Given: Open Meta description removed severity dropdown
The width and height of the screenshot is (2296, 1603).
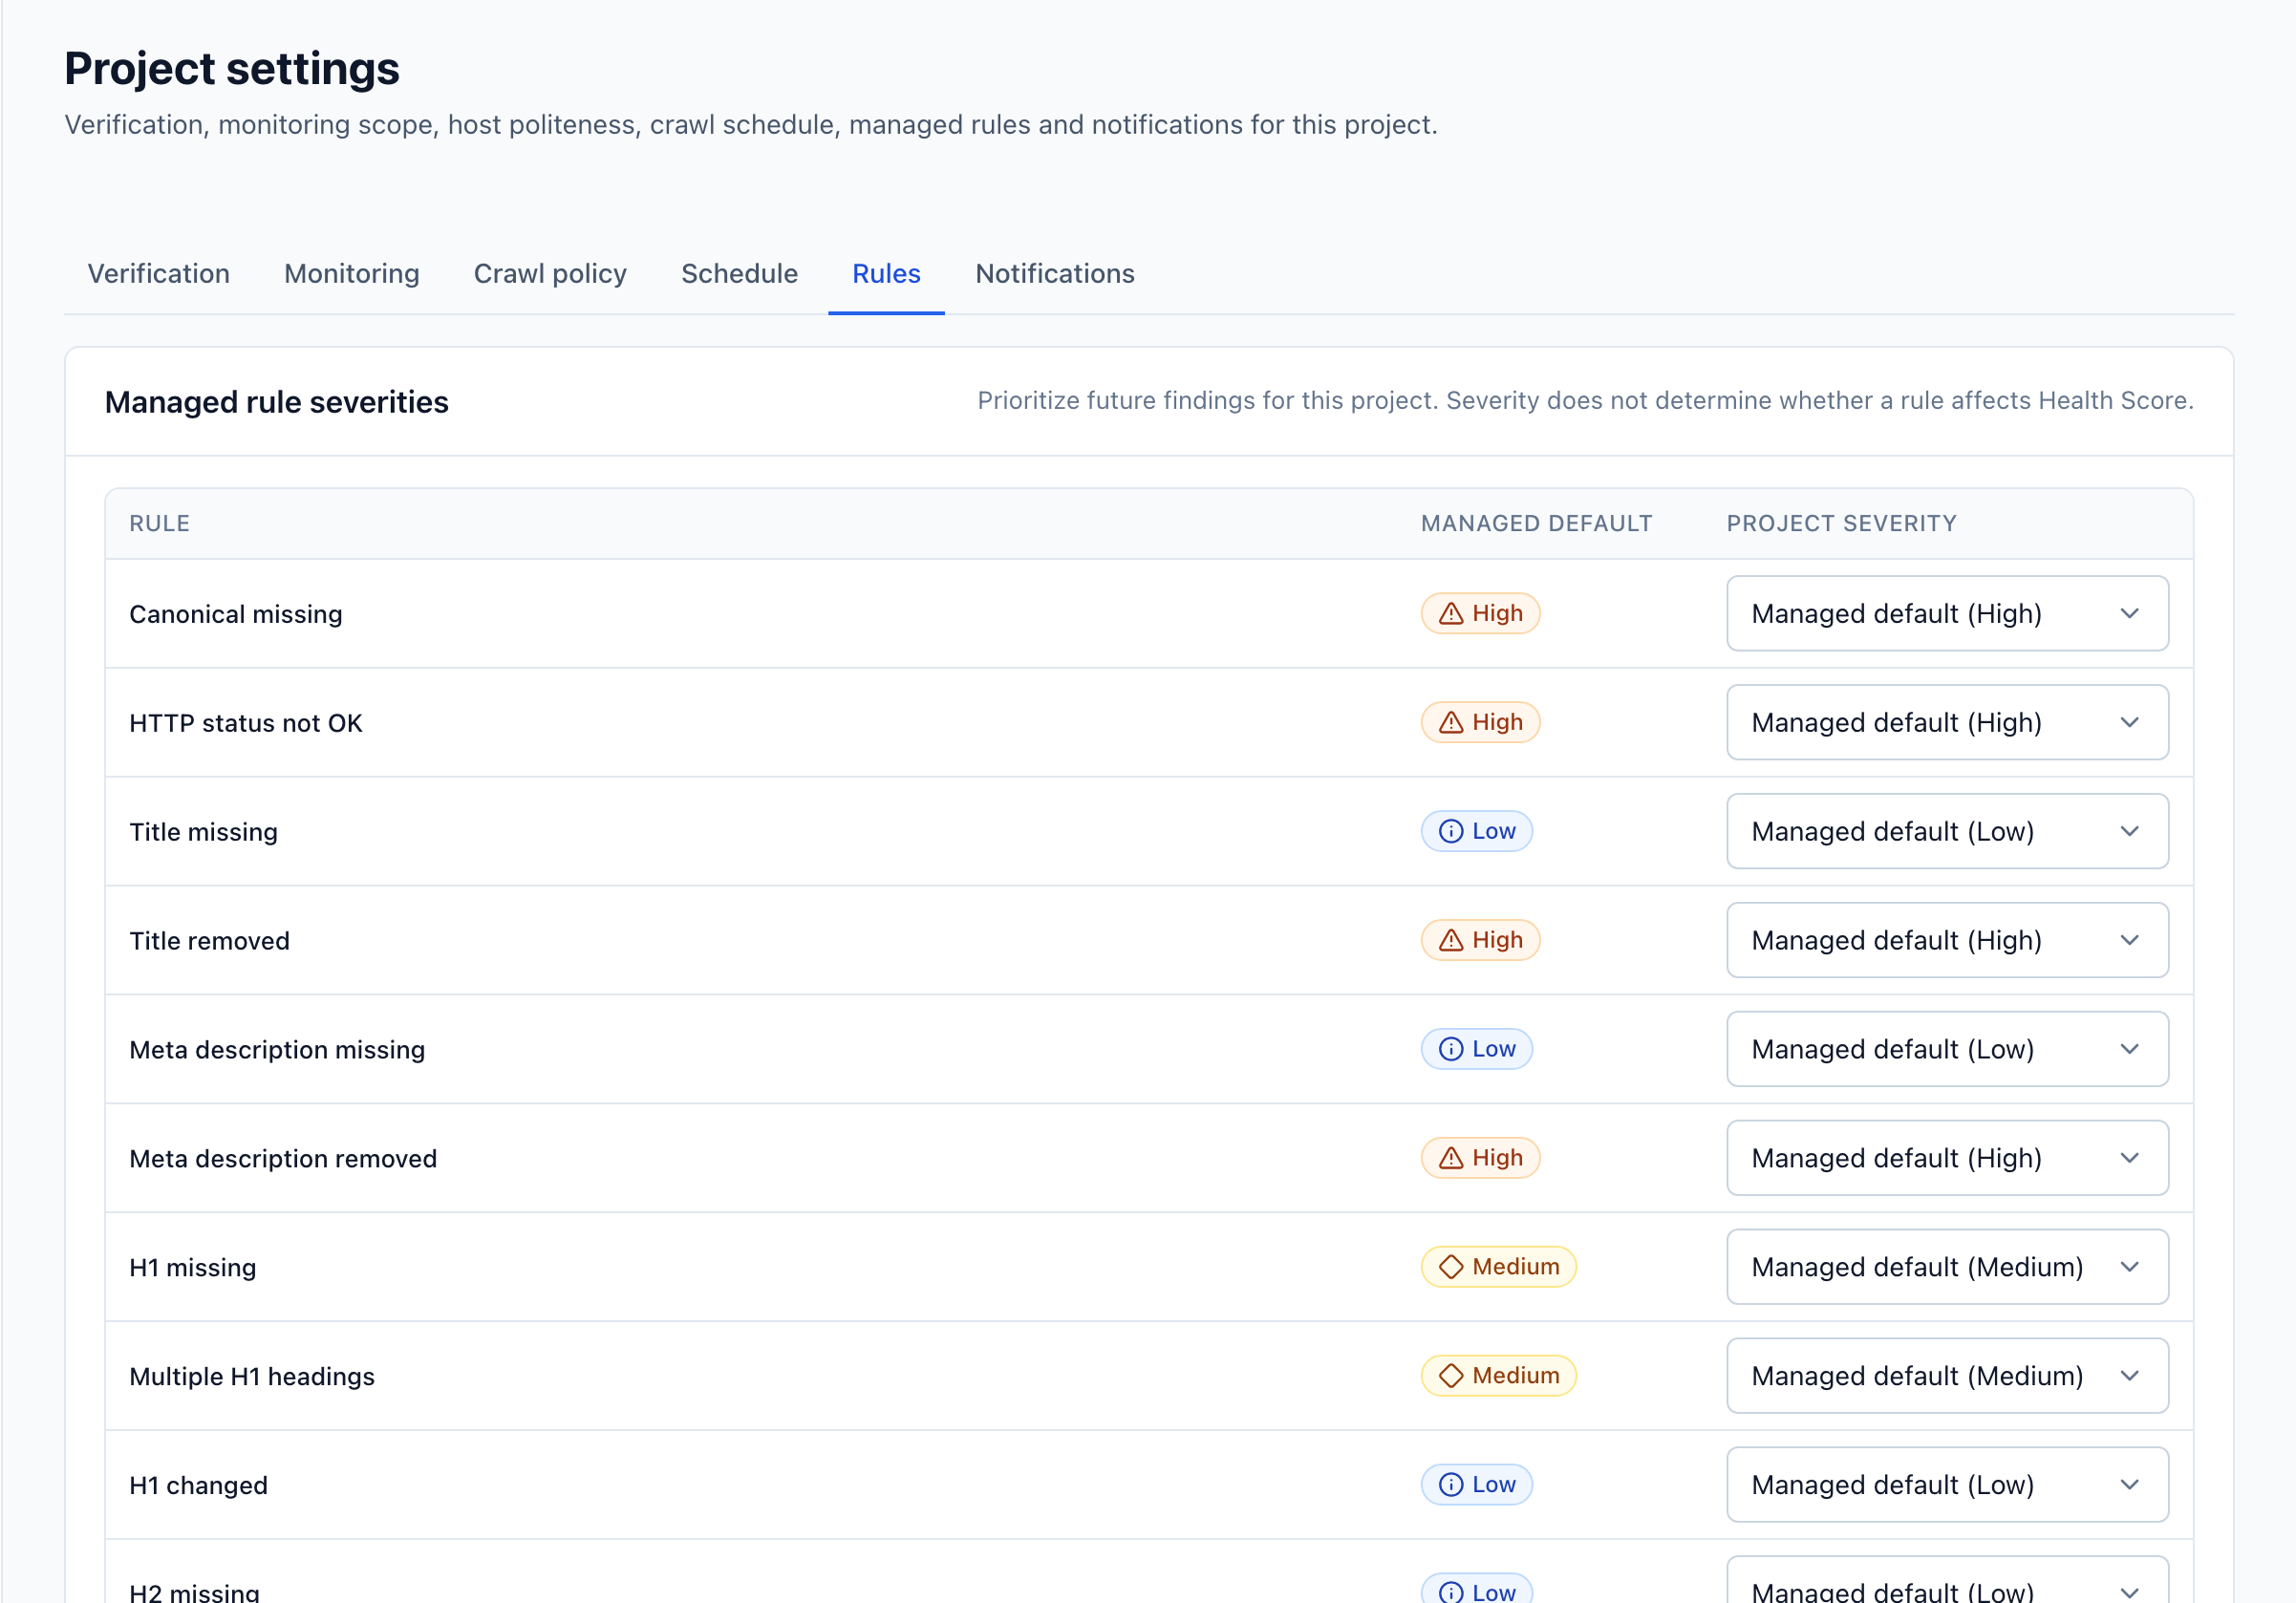Looking at the screenshot, I should [x=1947, y=1158].
